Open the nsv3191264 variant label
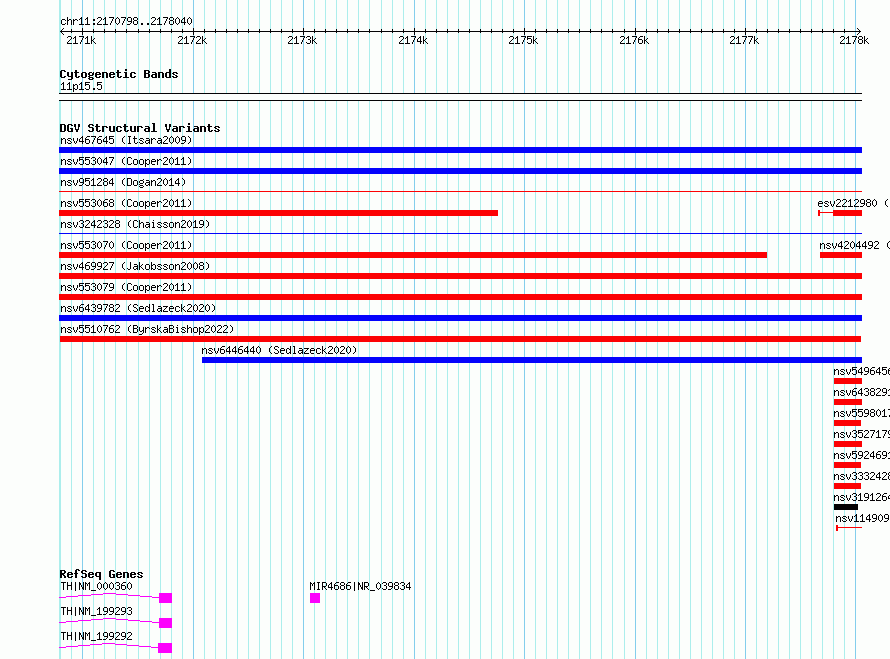890x659 pixels. point(862,497)
